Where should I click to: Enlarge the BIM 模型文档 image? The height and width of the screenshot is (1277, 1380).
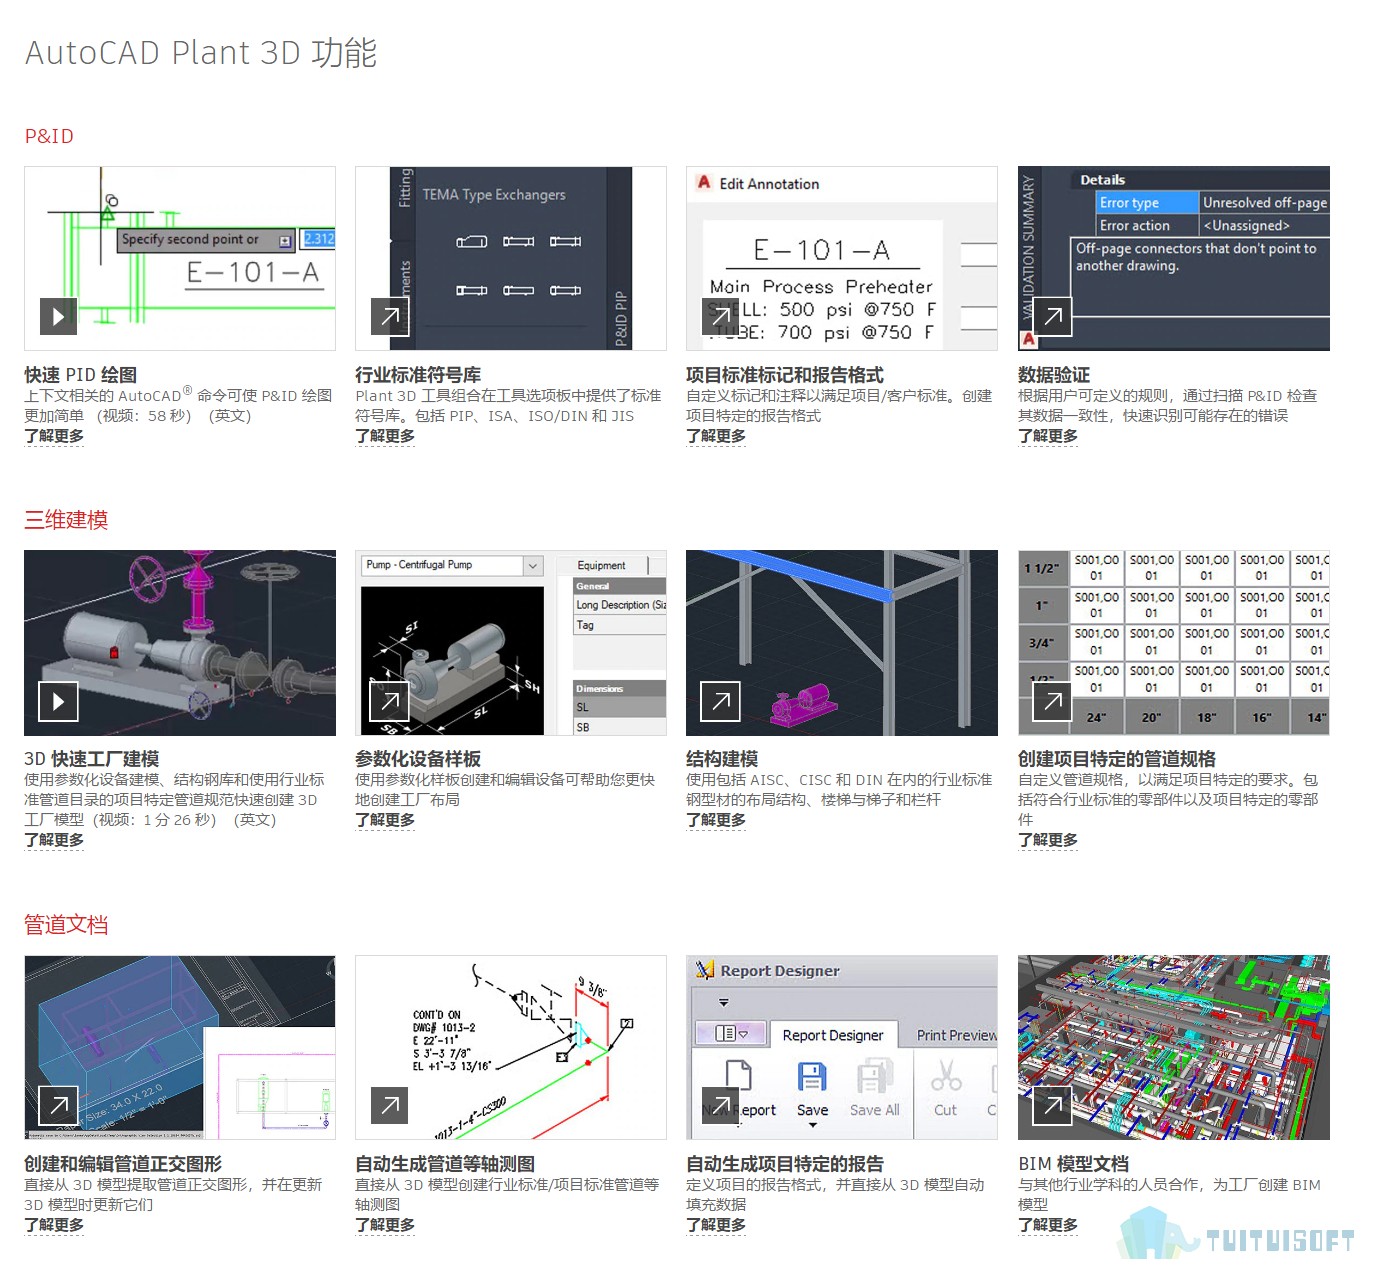click(x=1052, y=1105)
